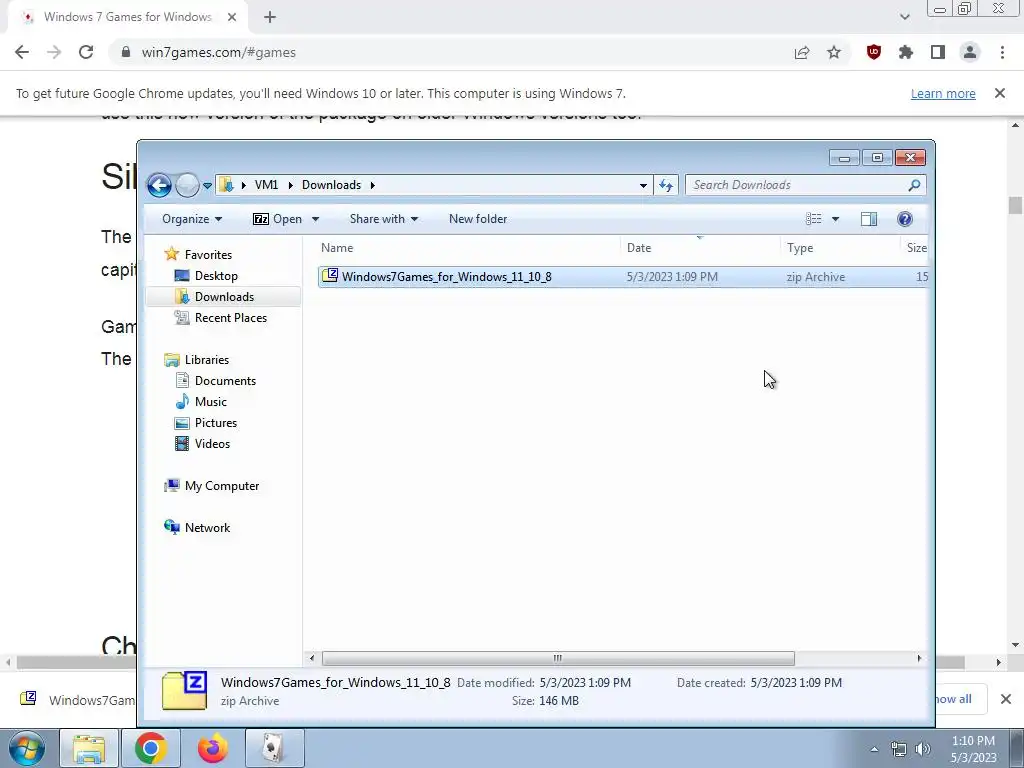Toggle the preview pane
Image resolution: width=1024 pixels, height=768 pixels.
(869, 219)
